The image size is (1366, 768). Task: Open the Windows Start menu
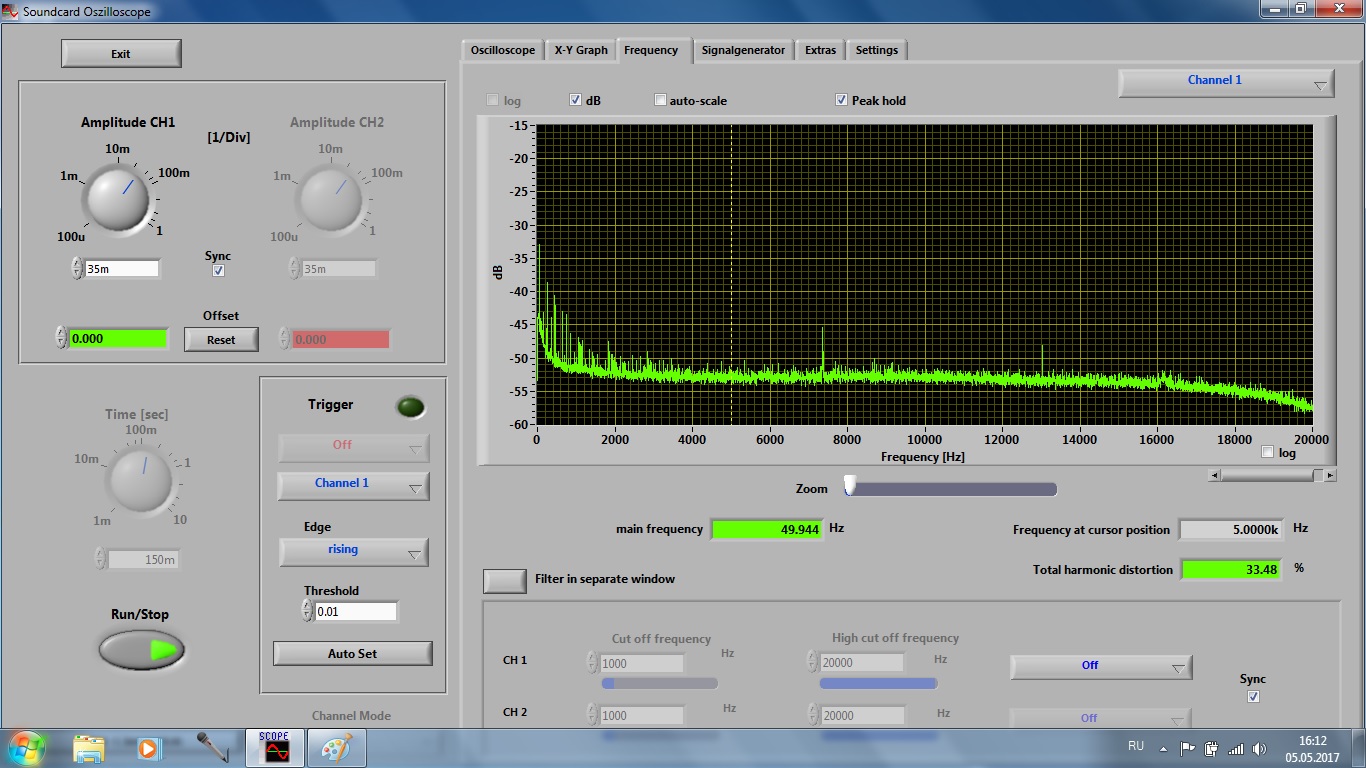coord(26,748)
